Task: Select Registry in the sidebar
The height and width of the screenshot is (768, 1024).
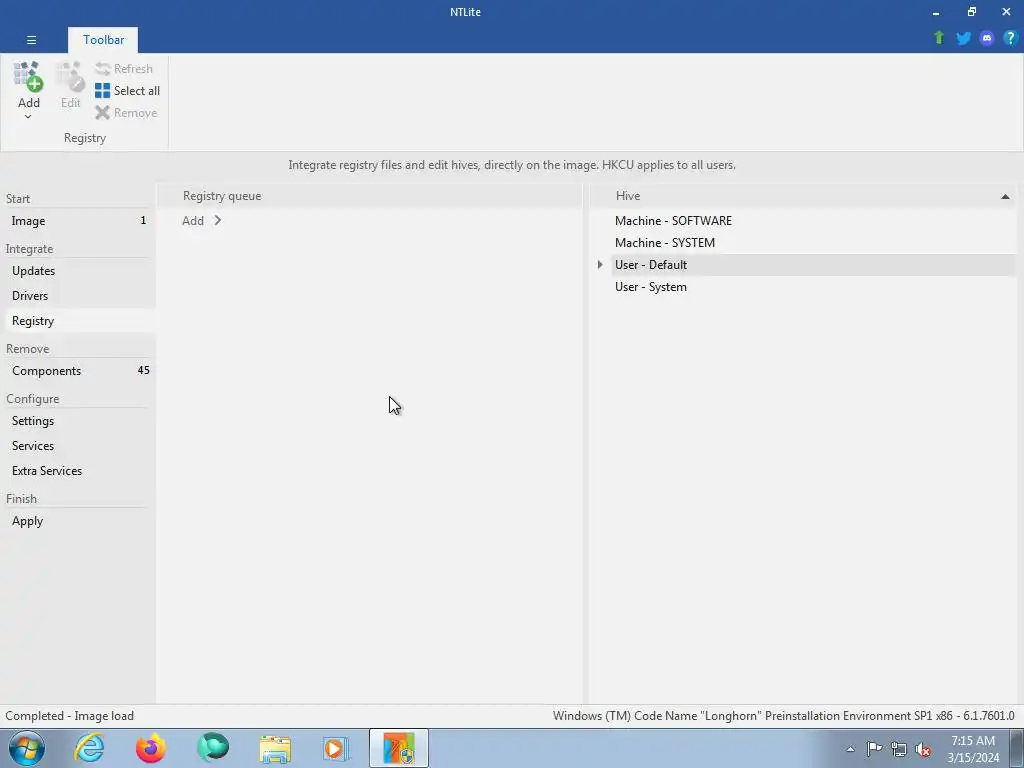Action: (78, 321)
